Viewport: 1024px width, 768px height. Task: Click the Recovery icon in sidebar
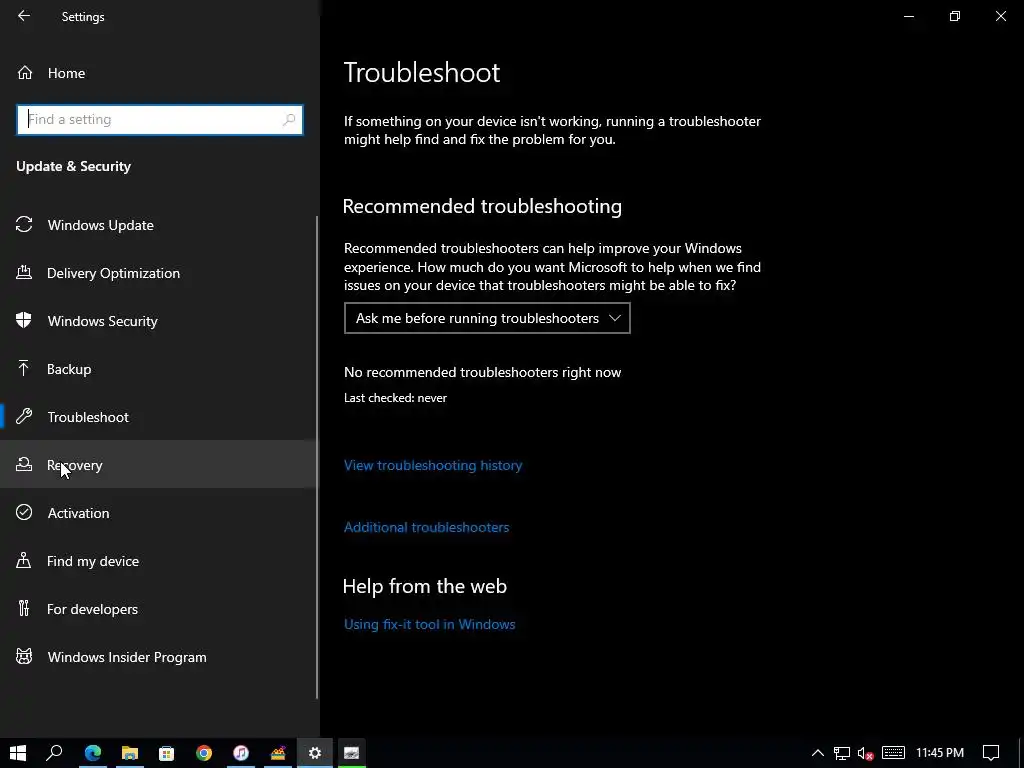tap(24, 464)
